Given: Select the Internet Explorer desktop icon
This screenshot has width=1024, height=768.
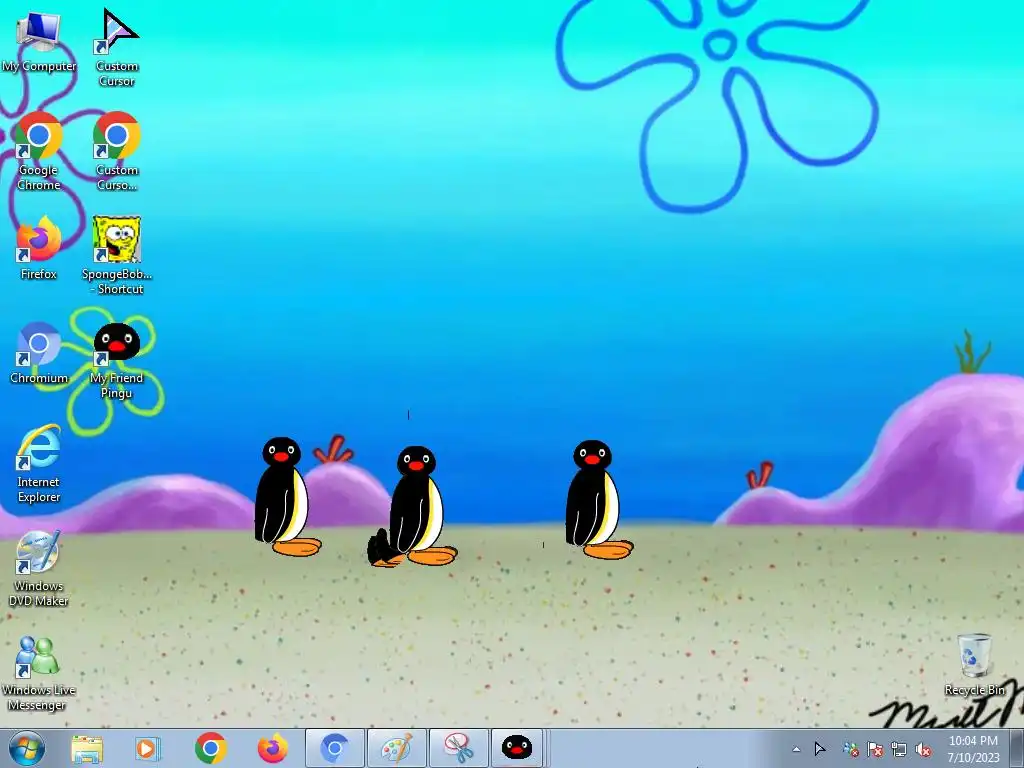Looking at the screenshot, I should pyautogui.click(x=39, y=464).
